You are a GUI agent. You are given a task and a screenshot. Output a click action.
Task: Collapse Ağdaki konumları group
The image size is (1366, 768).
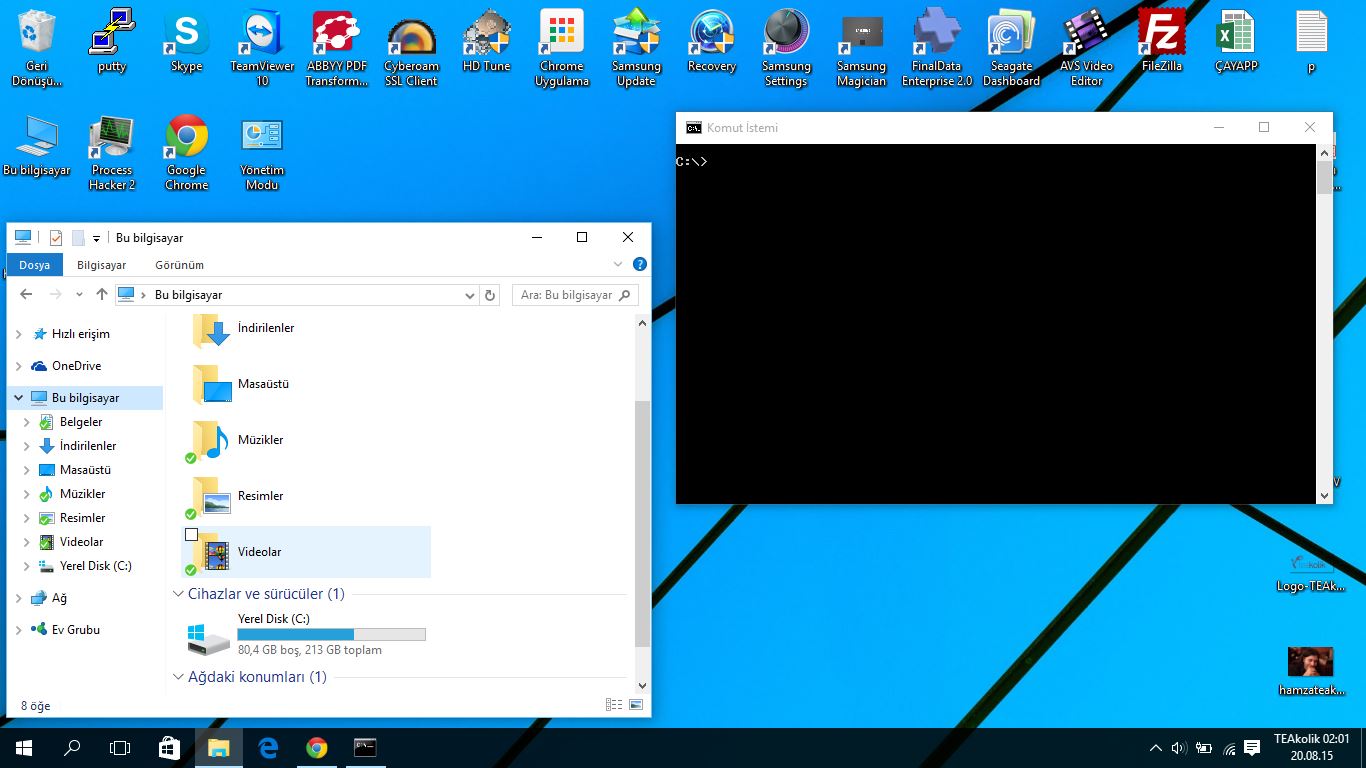179,677
